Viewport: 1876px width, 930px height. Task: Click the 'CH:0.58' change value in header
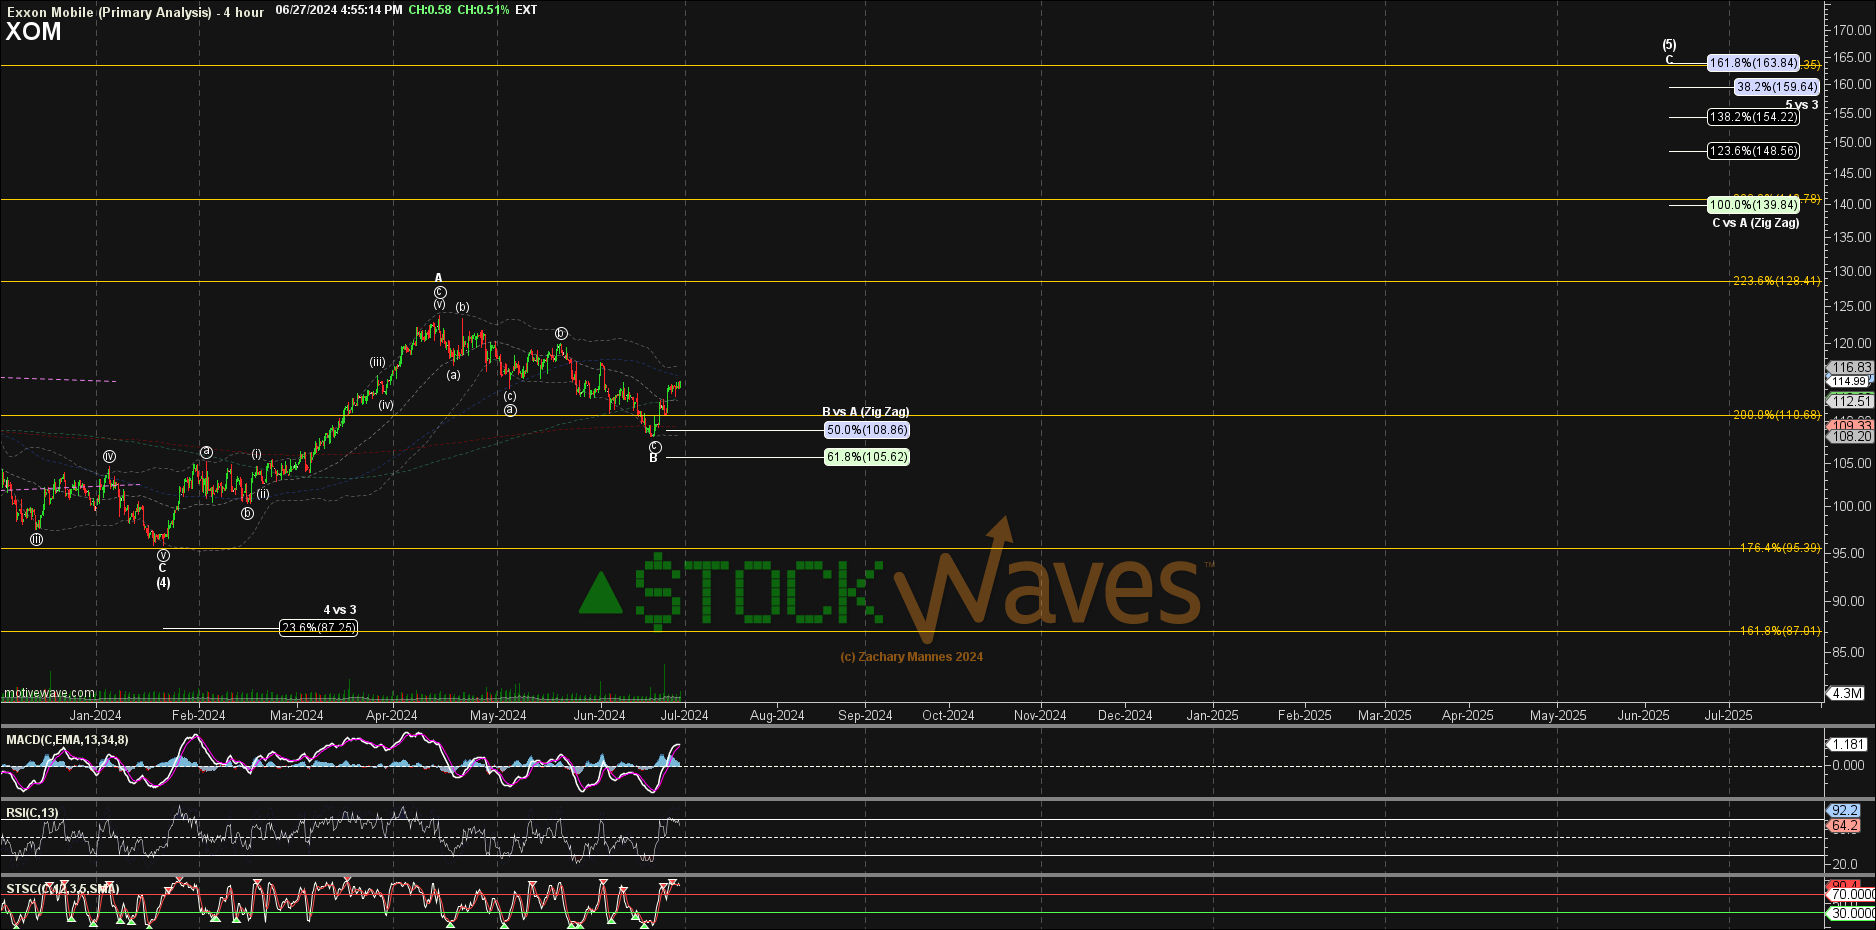[430, 10]
